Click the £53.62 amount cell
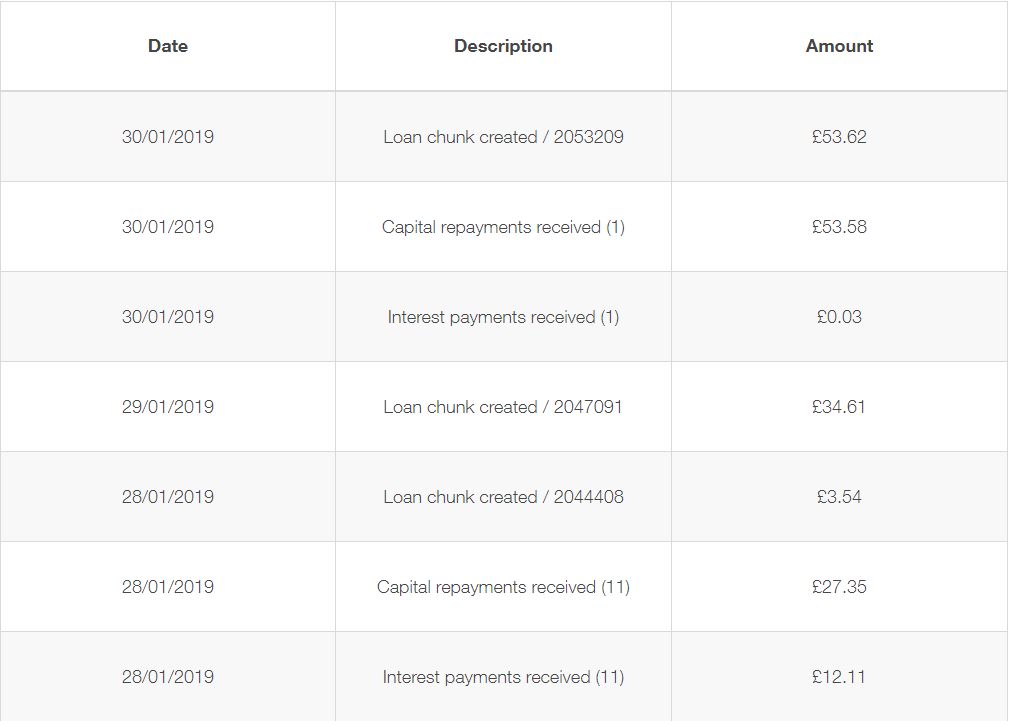 pyautogui.click(x=839, y=137)
